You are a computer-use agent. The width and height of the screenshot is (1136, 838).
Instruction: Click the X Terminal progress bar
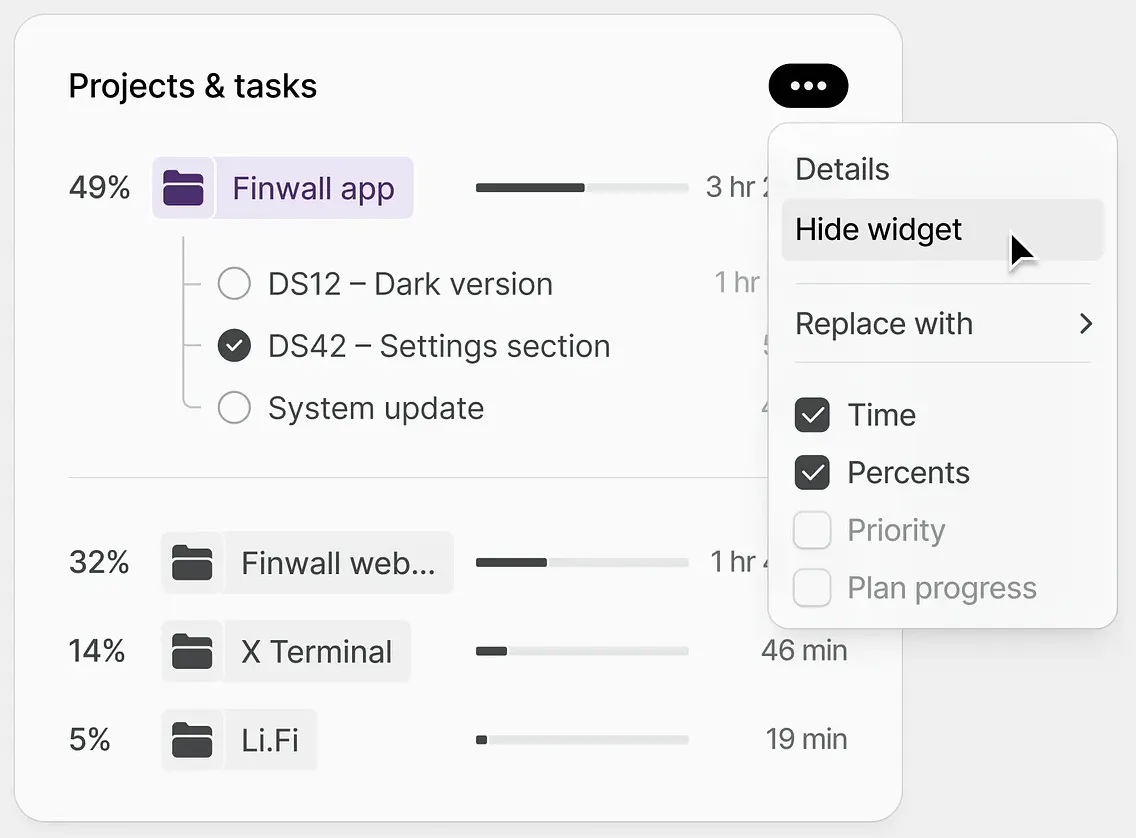click(582, 651)
